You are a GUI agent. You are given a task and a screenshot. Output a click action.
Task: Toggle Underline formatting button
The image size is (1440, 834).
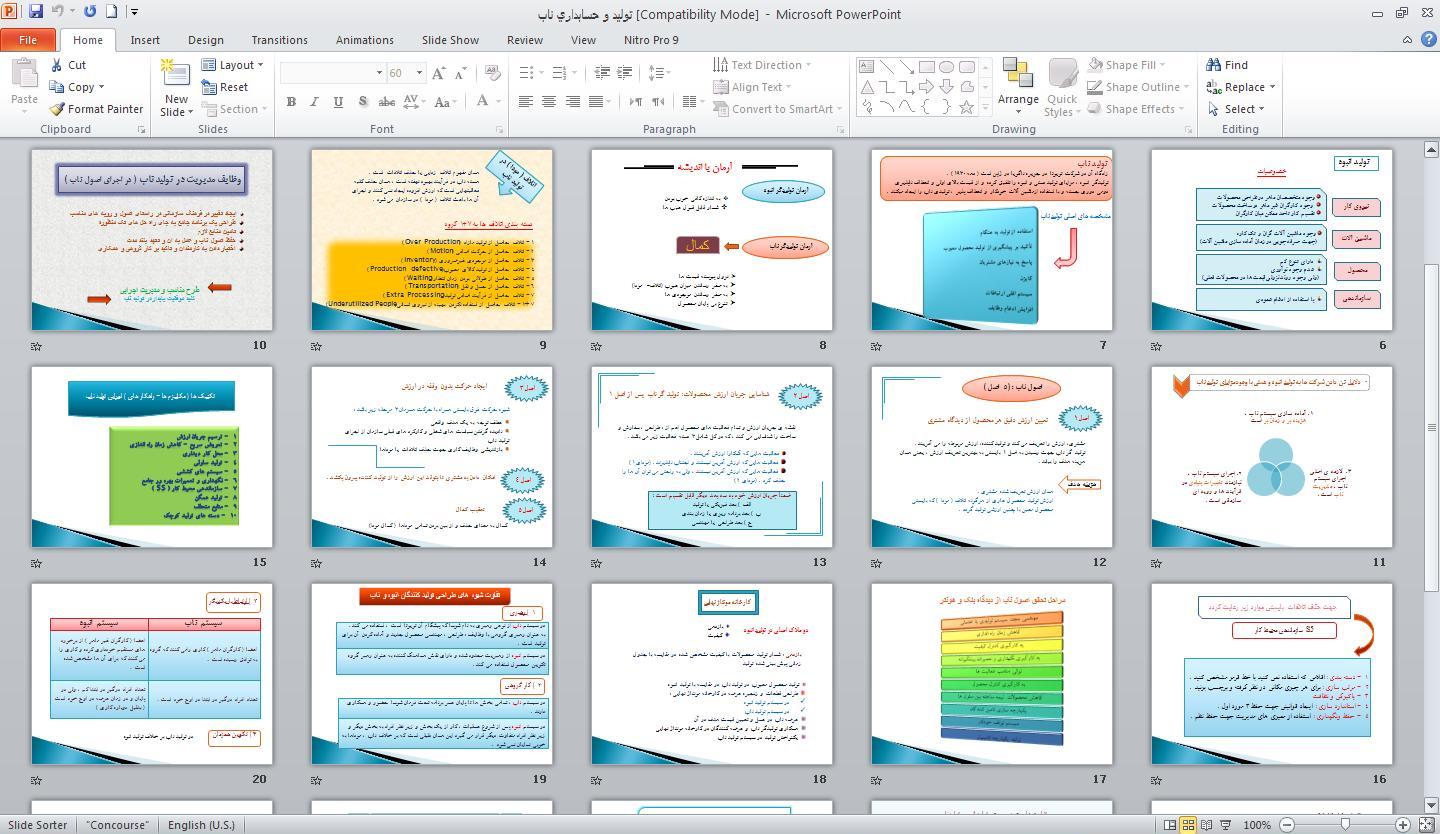[338, 102]
